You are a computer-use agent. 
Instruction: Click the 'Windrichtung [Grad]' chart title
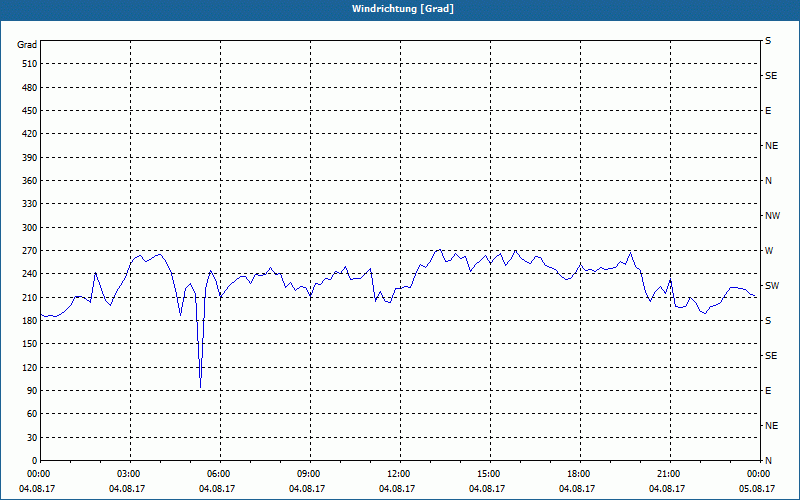click(x=403, y=9)
